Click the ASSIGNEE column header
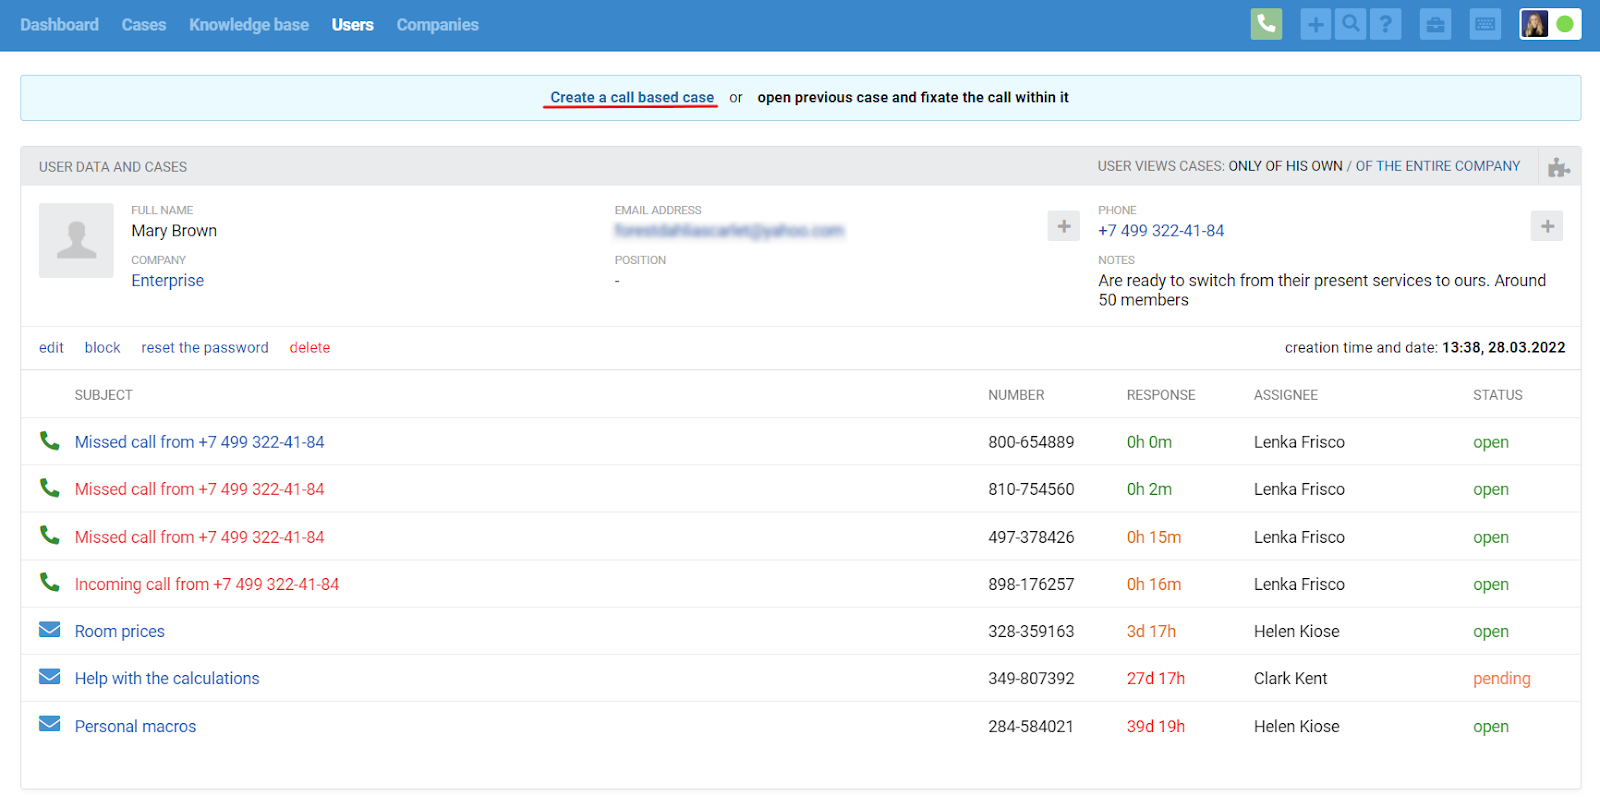 [x=1286, y=395]
